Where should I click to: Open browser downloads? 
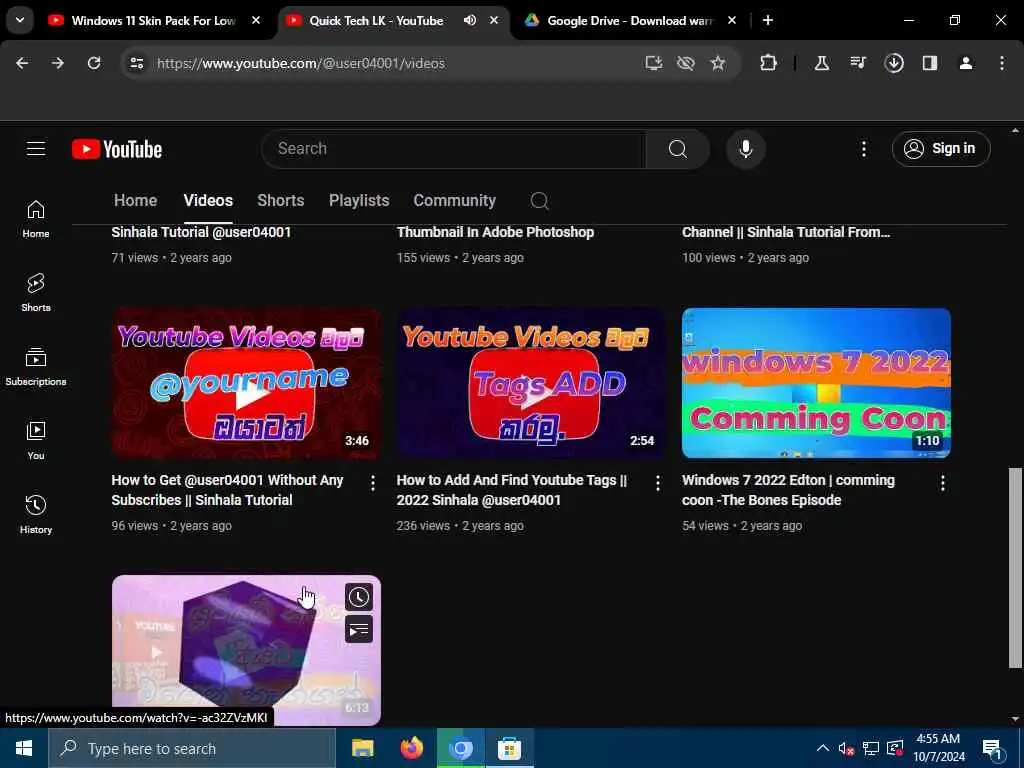[894, 63]
